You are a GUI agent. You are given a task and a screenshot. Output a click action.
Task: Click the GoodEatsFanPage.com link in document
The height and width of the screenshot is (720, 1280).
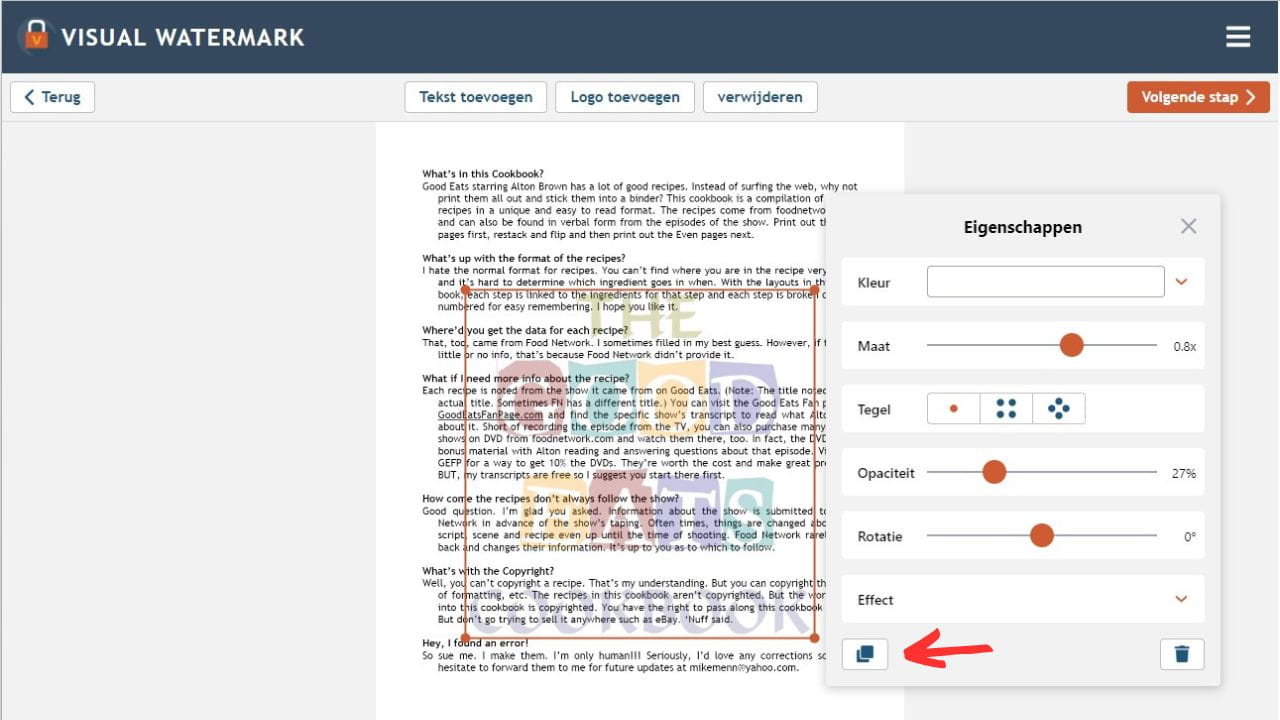point(490,414)
